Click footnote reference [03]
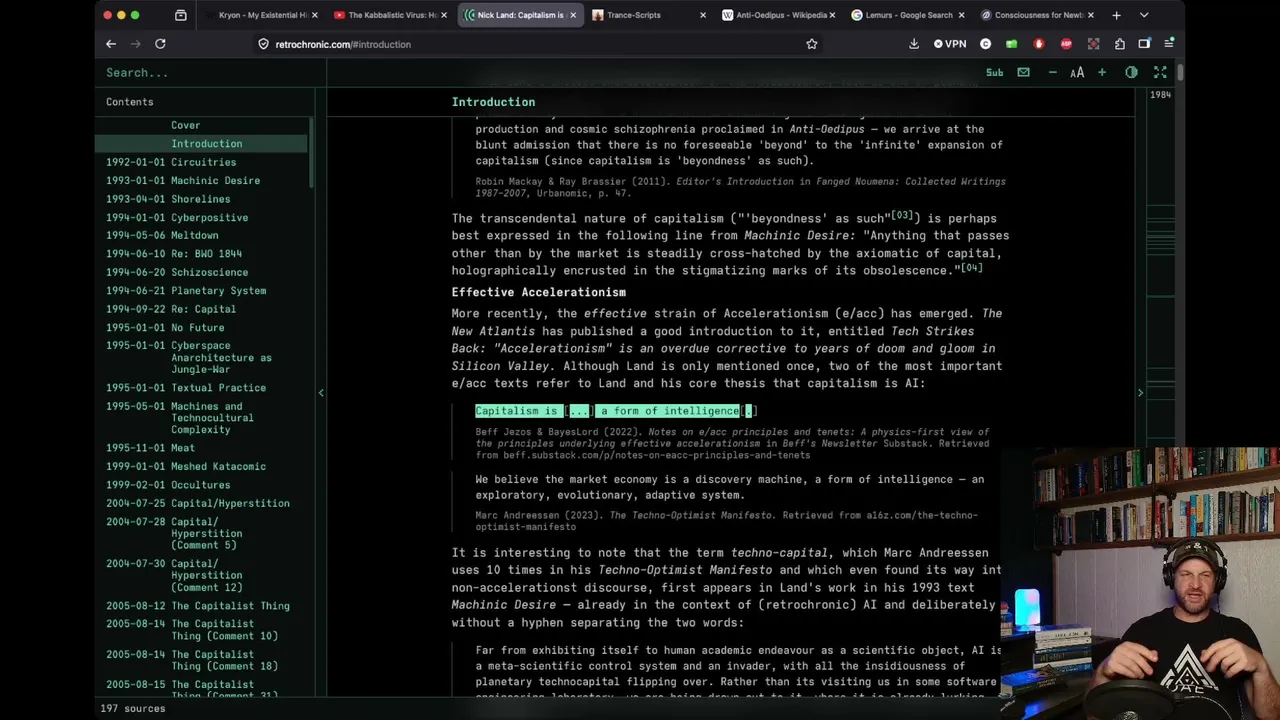Viewport: 1280px width, 720px height. pos(901,215)
